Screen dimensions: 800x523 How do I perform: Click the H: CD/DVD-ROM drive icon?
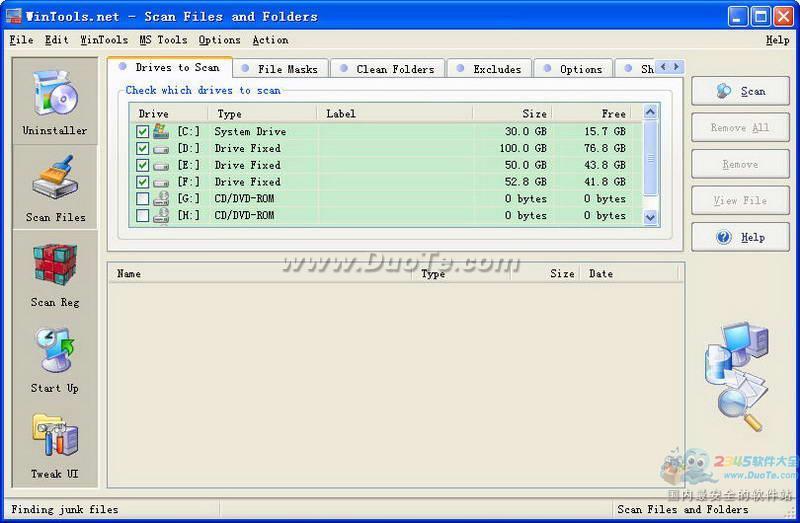click(x=161, y=215)
